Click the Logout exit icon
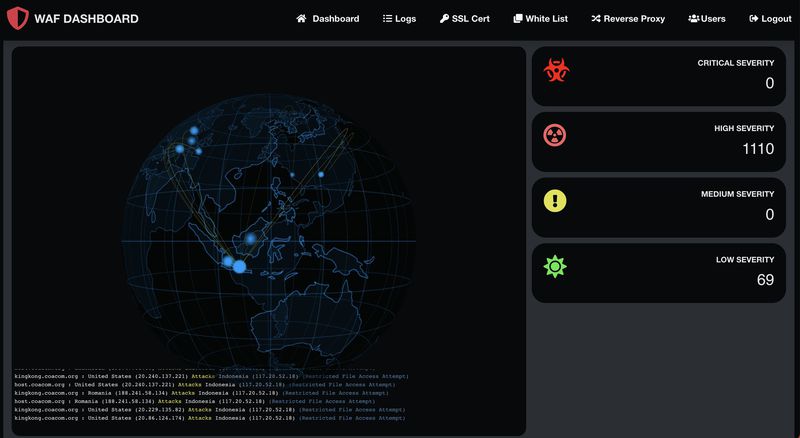Screen dimensions: 800x438 click(x=754, y=18)
